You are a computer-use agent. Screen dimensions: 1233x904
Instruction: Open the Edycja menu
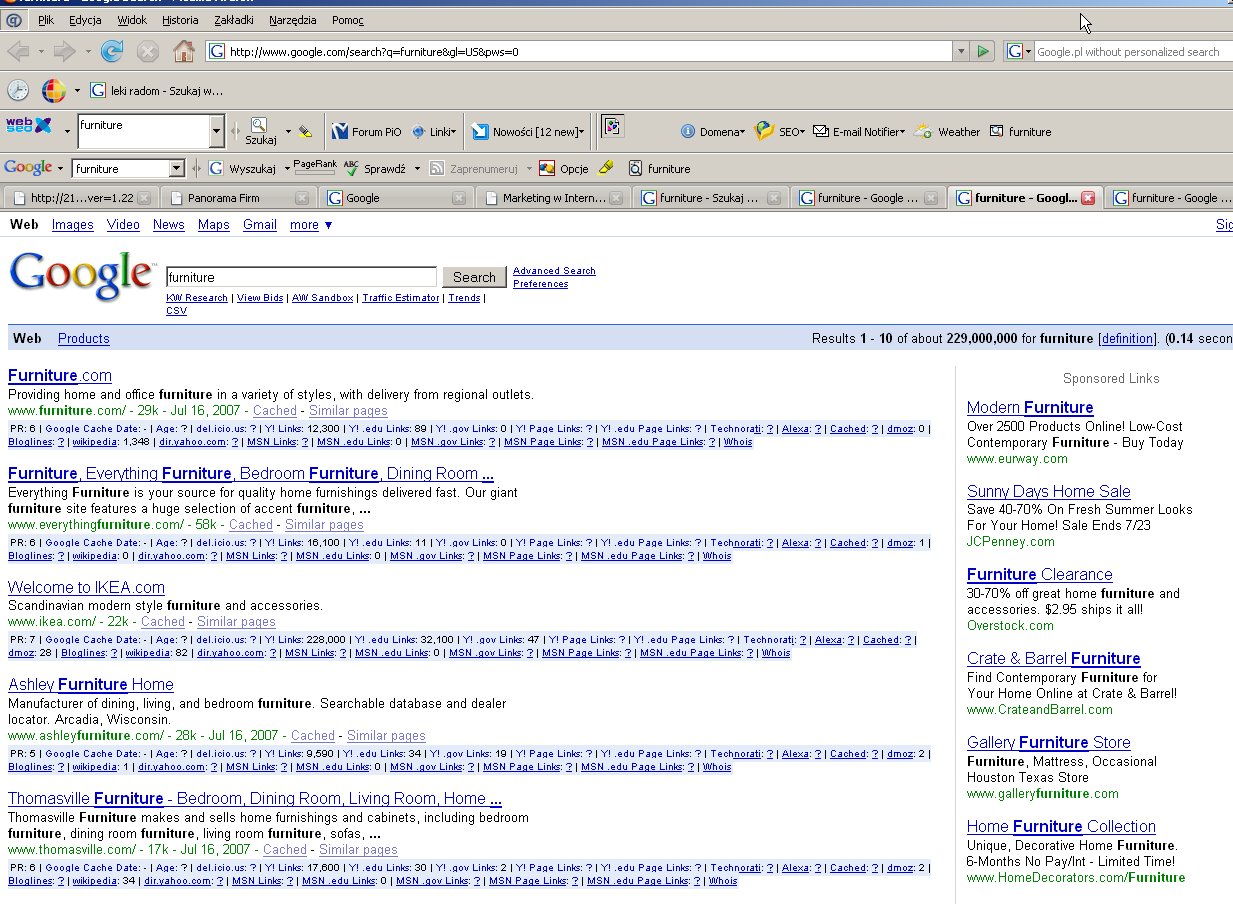pos(85,20)
